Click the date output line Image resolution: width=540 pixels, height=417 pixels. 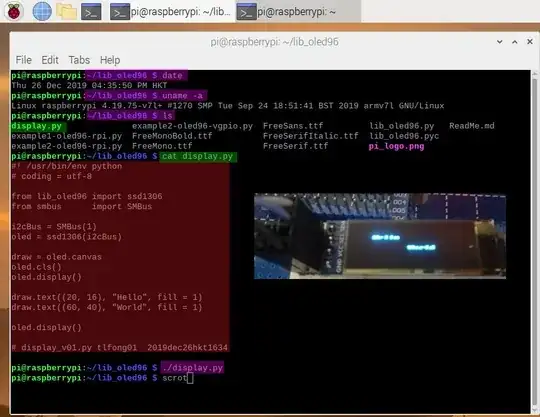tap(89, 85)
